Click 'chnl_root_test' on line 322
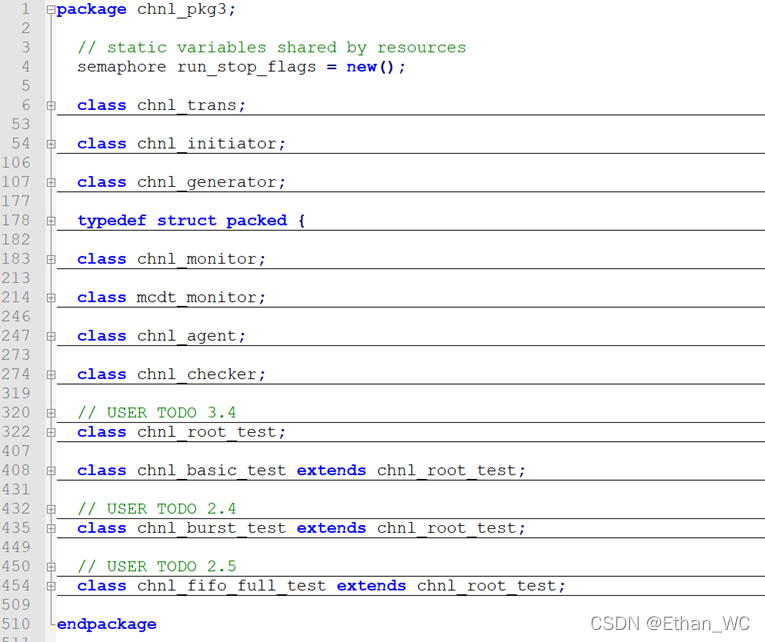This screenshot has width=765, height=642. pos(206,432)
